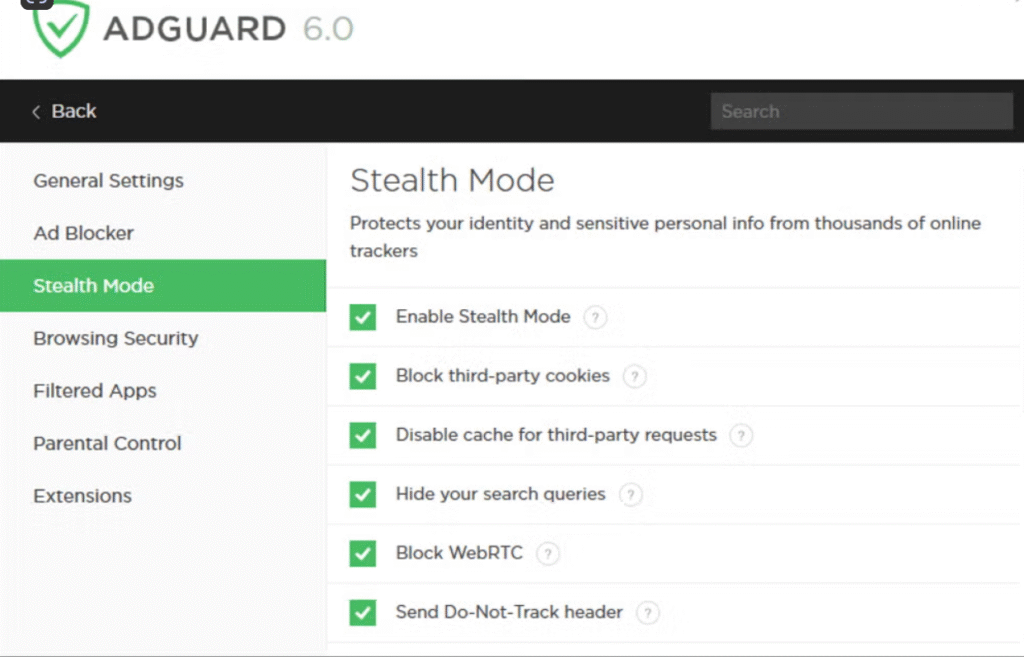Open the Parental Control section
The image size is (1024, 657).
click(107, 443)
